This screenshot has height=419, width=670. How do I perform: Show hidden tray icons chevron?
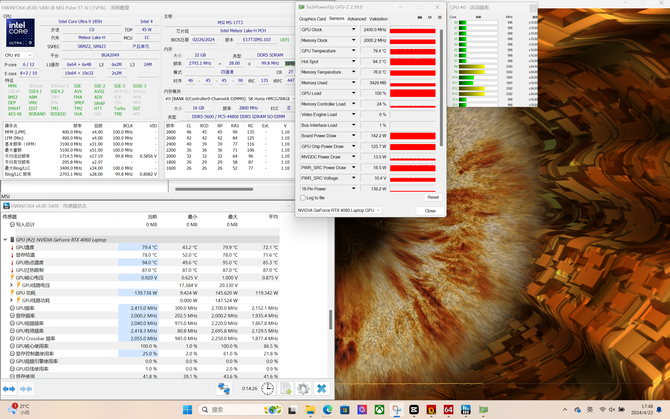pyautogui.click(x=565, y=410)
